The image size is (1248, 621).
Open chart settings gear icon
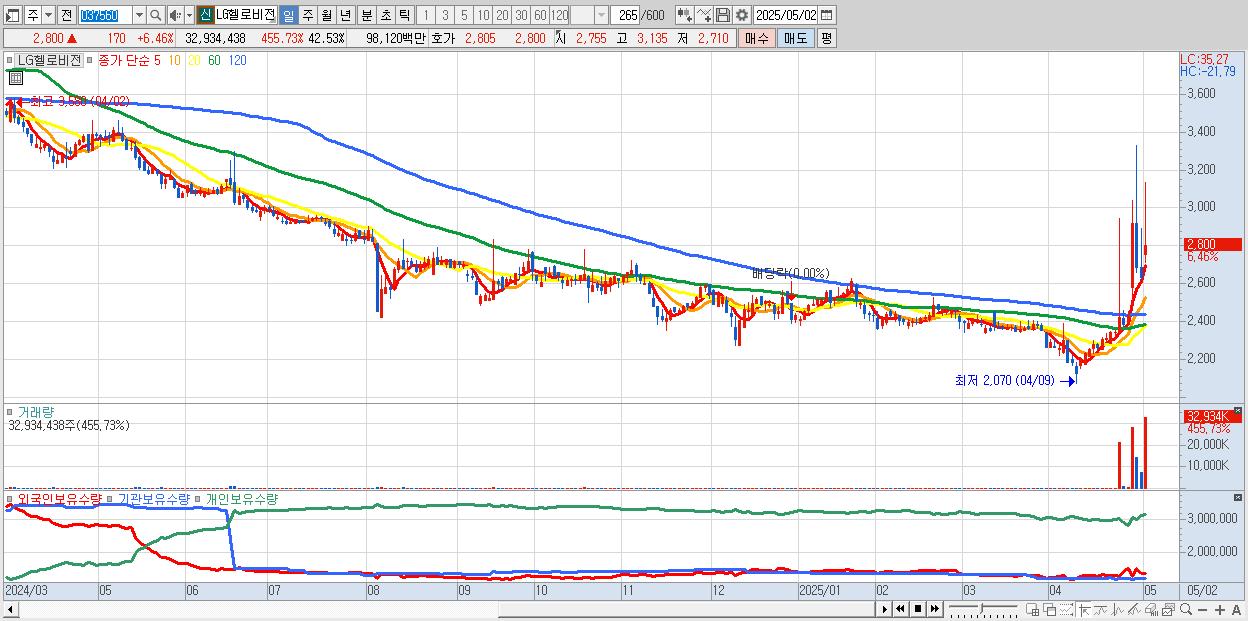point(742,15)
